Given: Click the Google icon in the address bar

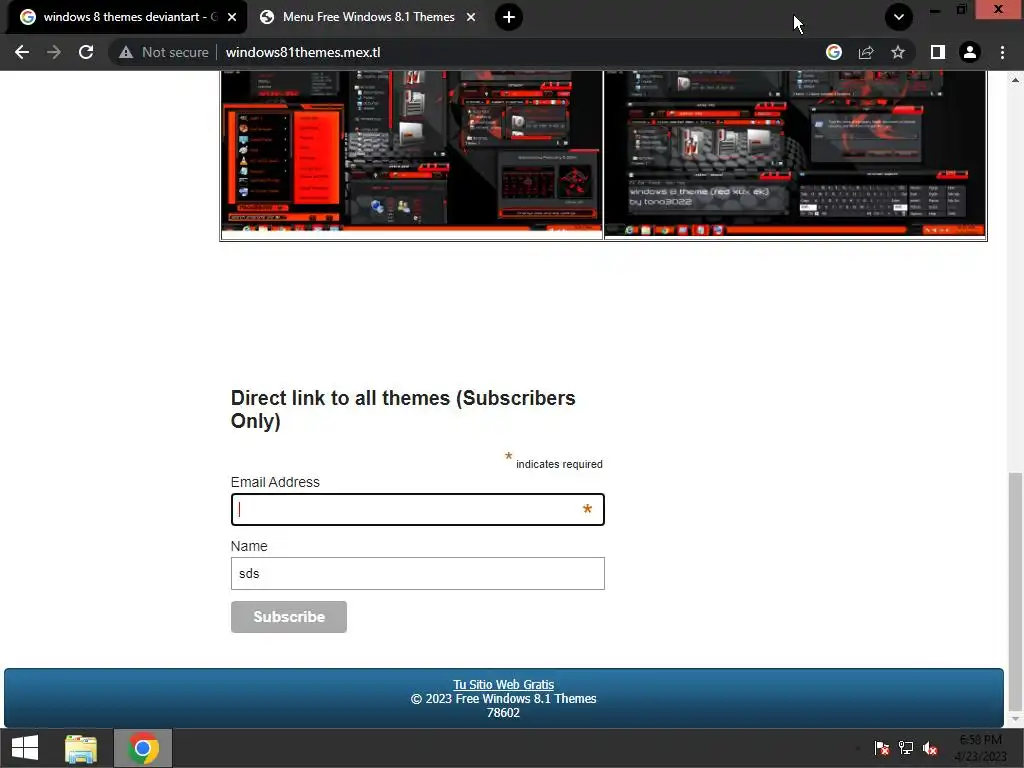Looking at the screenshot, I should 834,52.
